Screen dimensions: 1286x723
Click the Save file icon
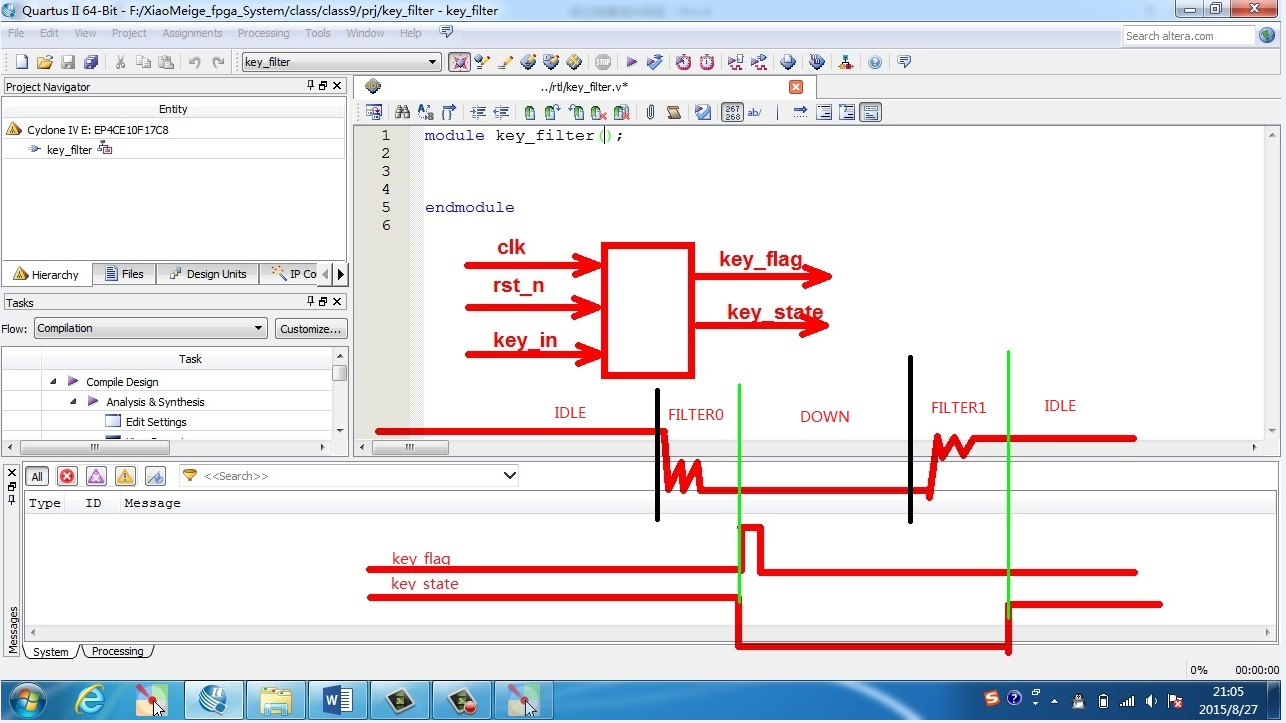67,62
